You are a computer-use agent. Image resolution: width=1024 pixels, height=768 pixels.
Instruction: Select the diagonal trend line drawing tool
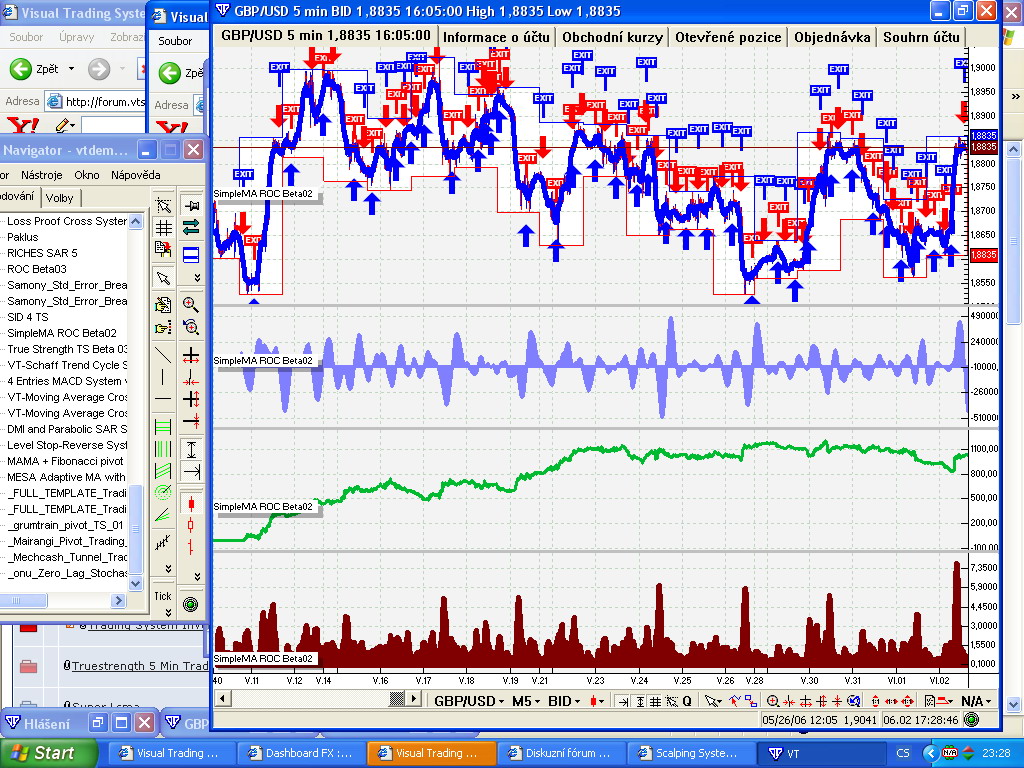pos(163,354)
